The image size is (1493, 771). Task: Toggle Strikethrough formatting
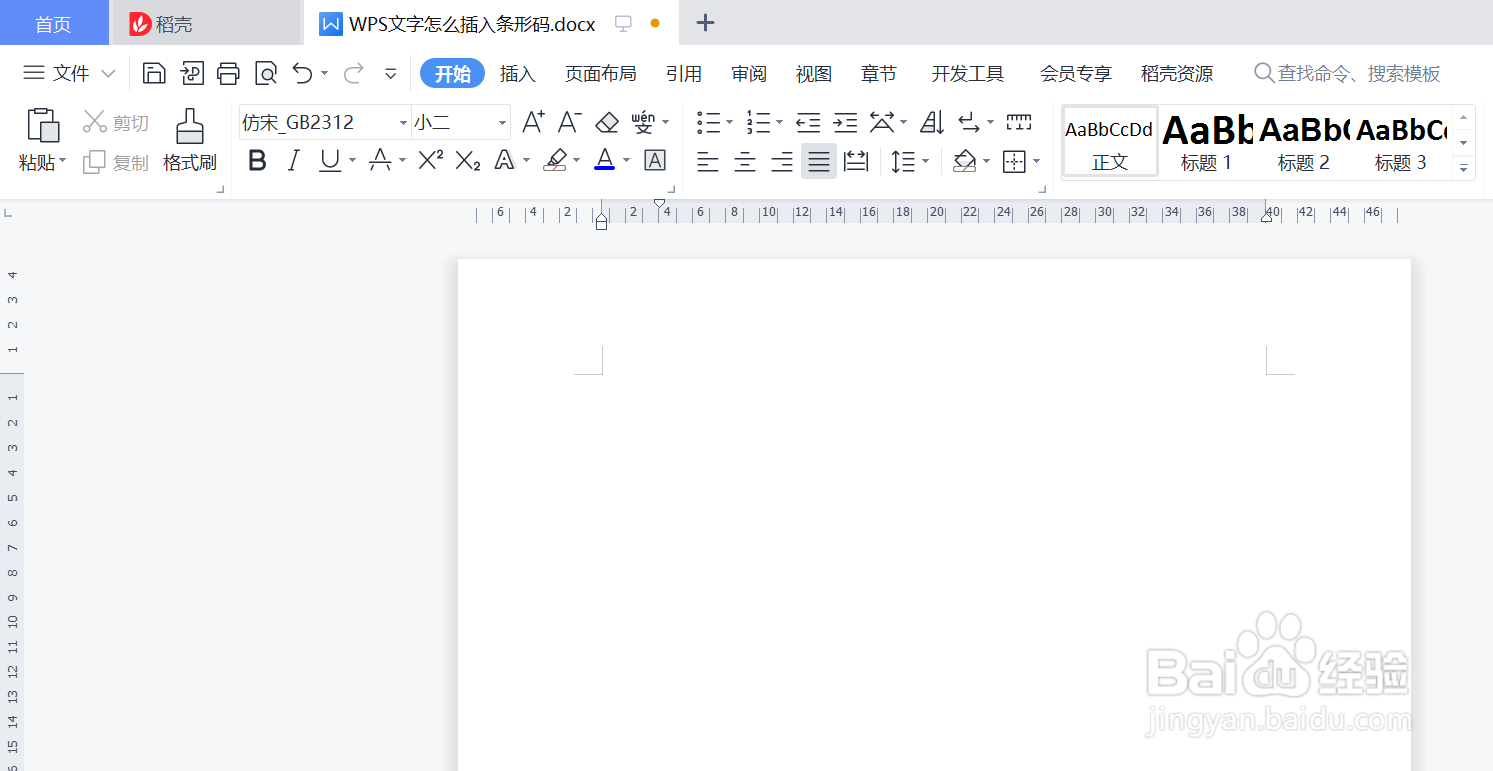(380, 160)
